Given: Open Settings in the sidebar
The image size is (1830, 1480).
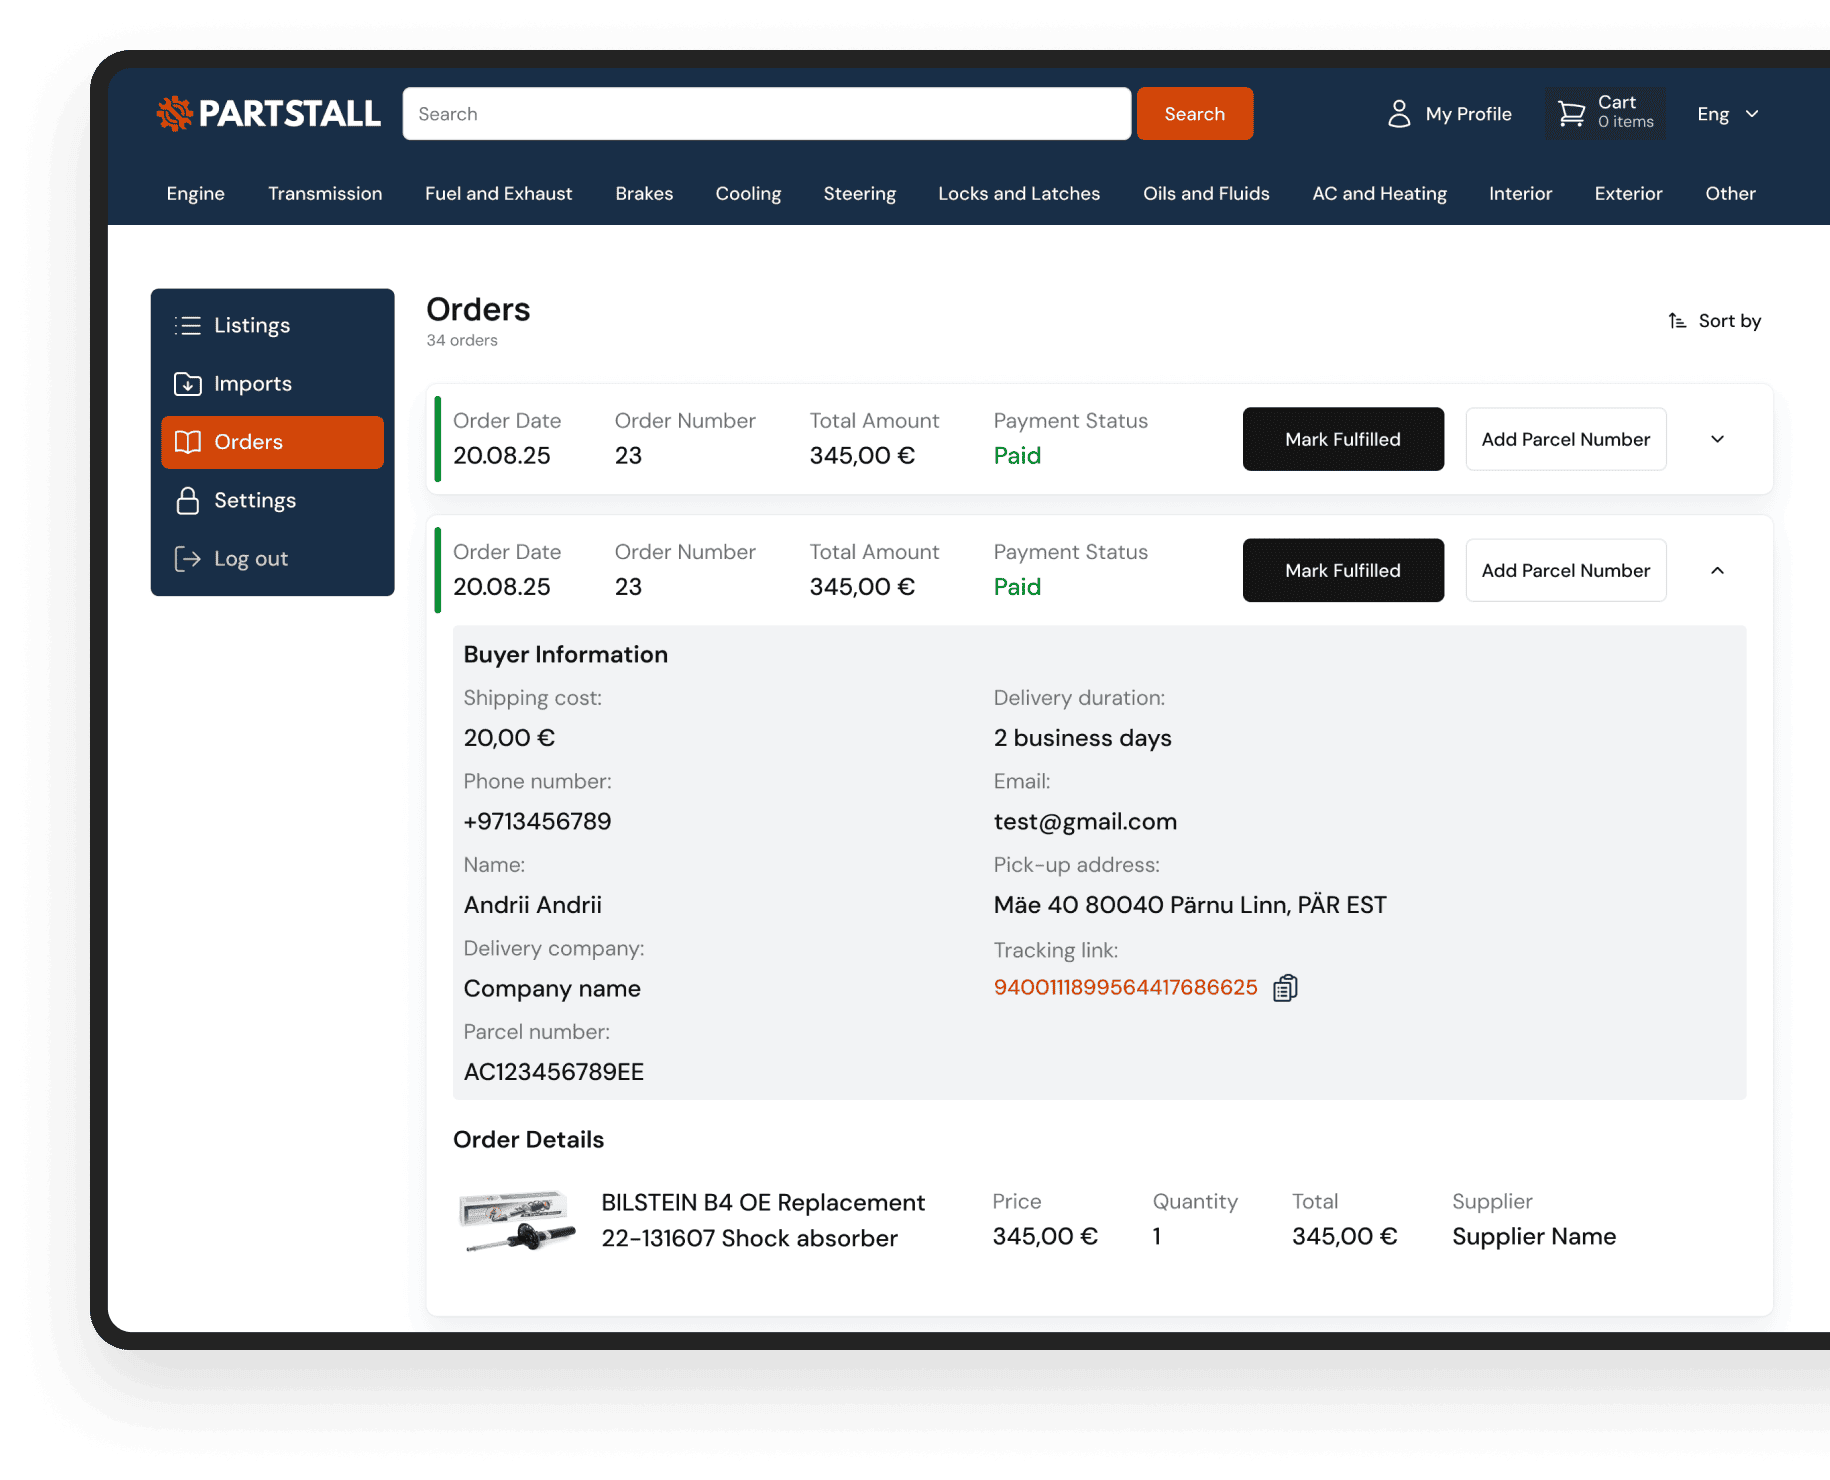Looking at the screenshot, I should tap(272, 500).
